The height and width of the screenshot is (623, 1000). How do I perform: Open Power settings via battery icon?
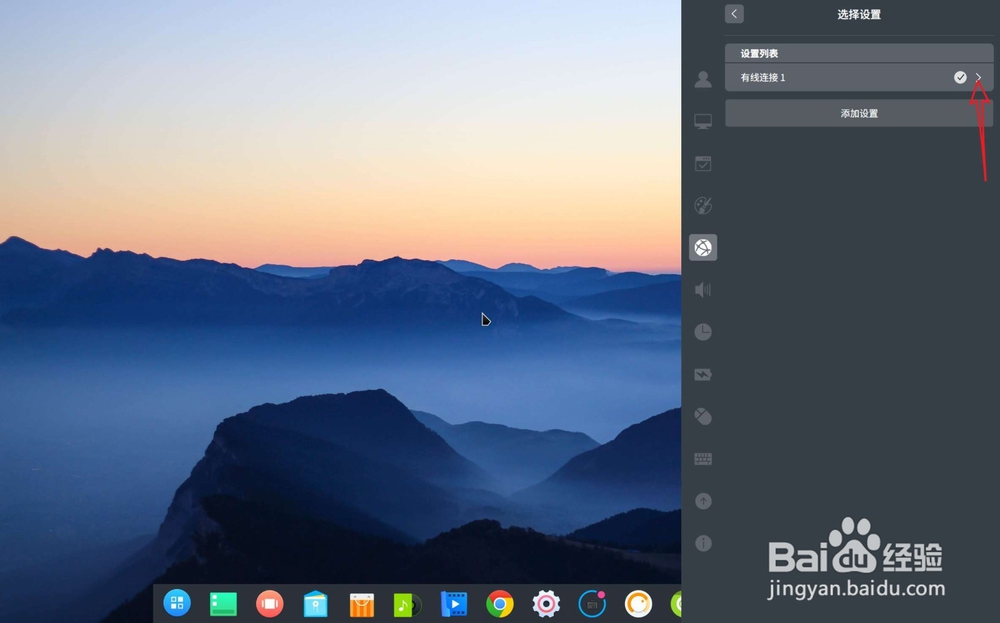click(x=703, y=374)
